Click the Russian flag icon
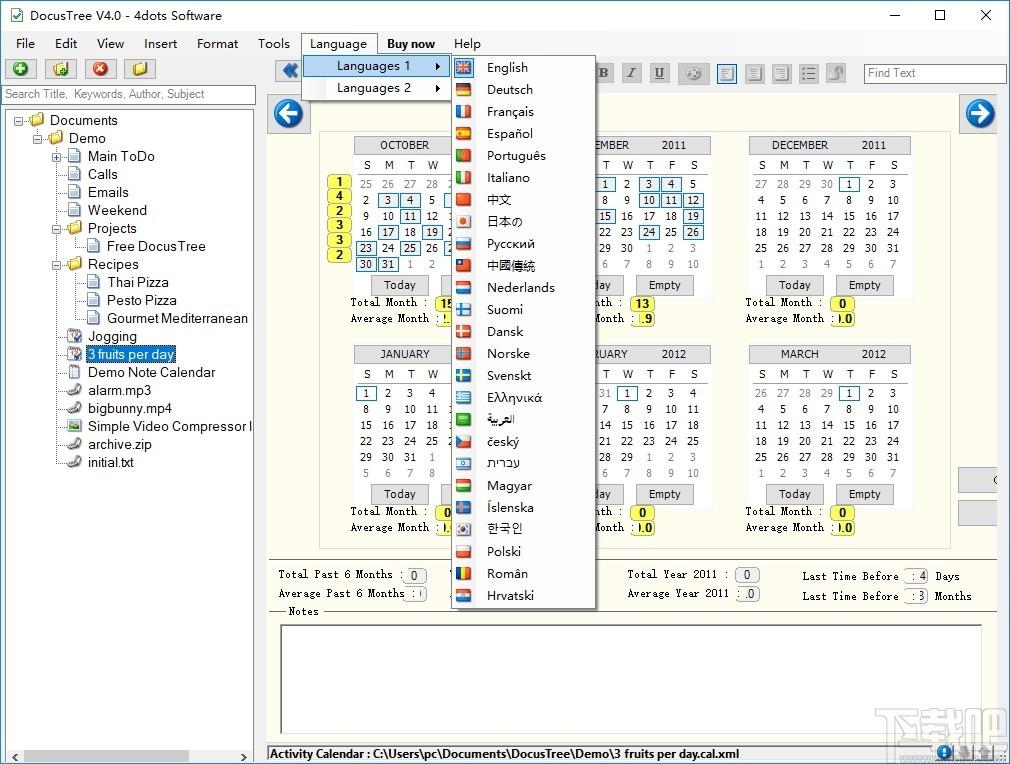Image resolution: width=1010 pixels, height=764 pixels. pos(463,244)
